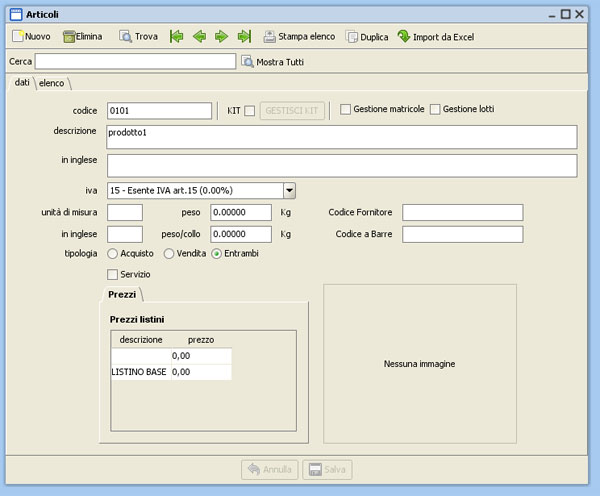The image size is (600, 496).
Task: Jump to the last record arrow
Action: 244,36
